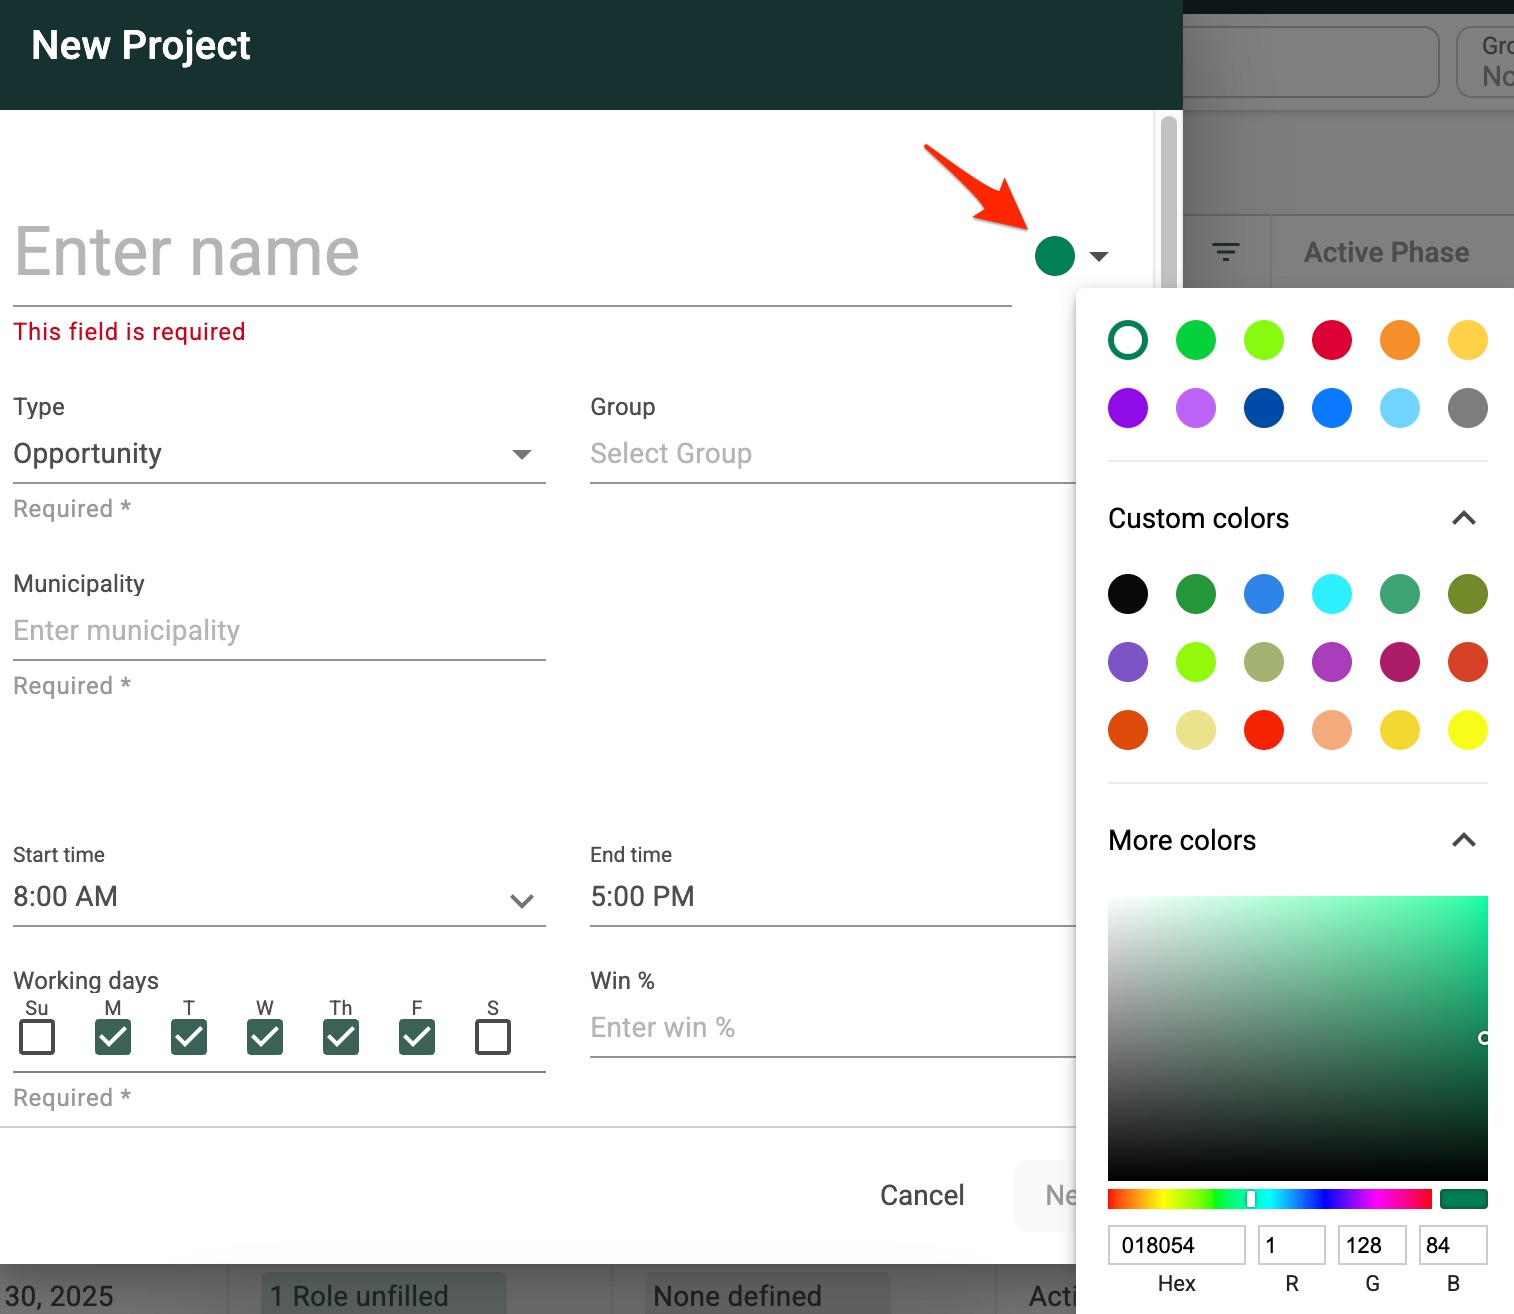Screen dimensions: 1514x1314
Task: Uncheck the T working day checkbox
Action: point(189,1037)
